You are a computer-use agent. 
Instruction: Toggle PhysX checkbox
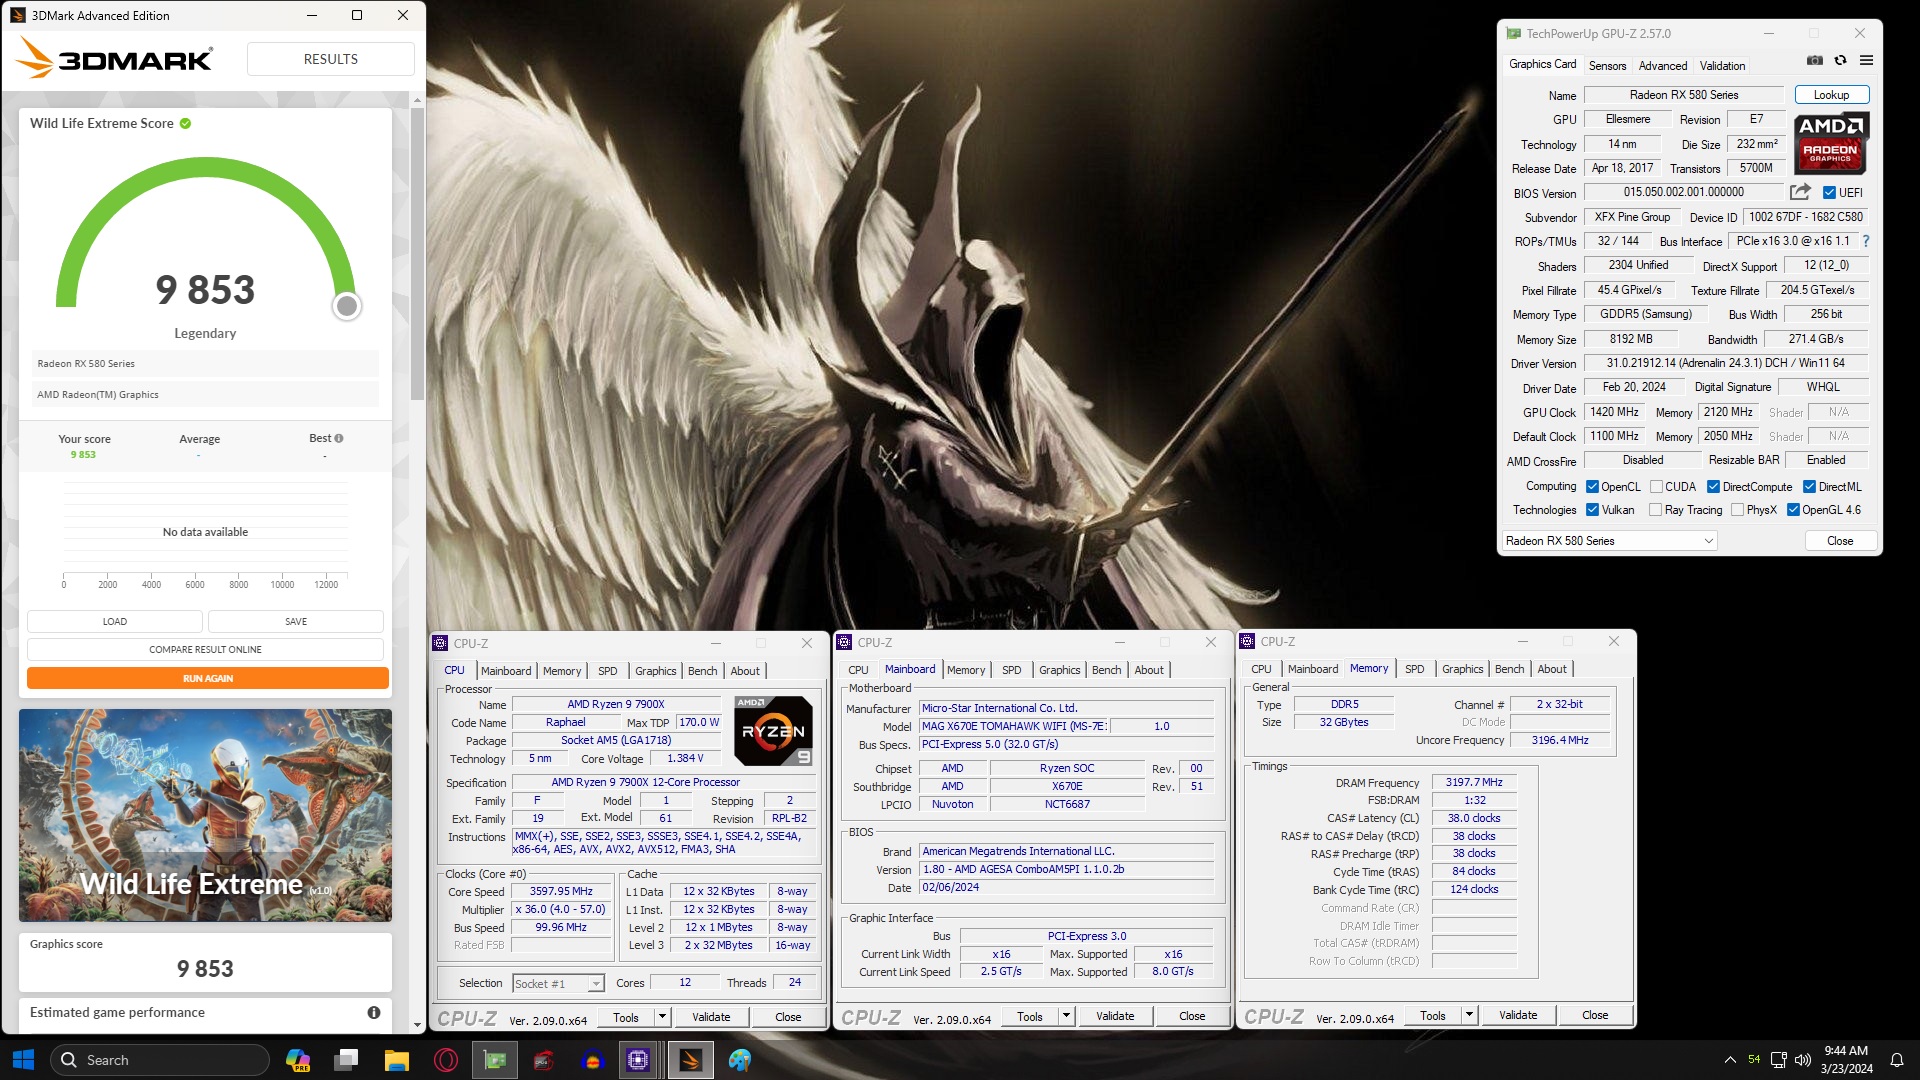[1738, 510]
